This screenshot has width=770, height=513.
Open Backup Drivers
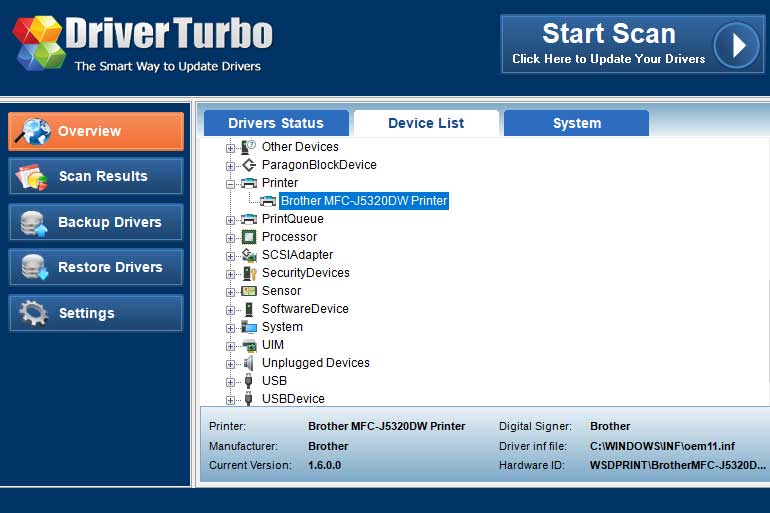click(96, 222)
